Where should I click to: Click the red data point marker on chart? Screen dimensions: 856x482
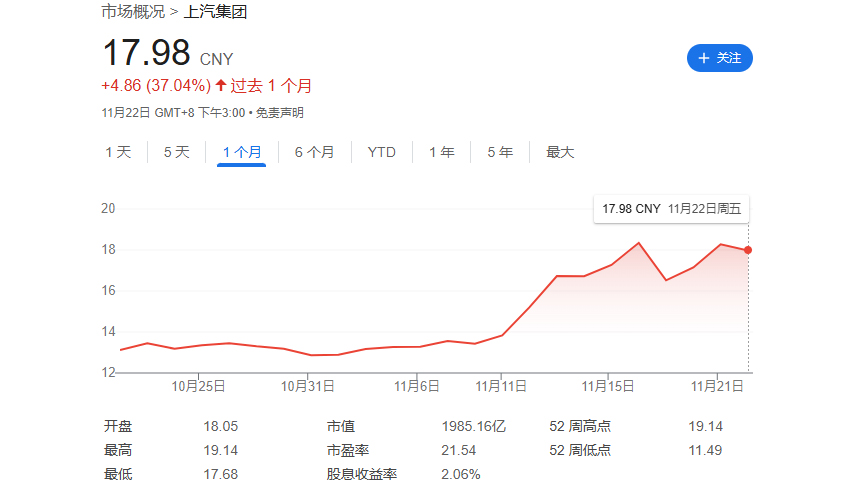(748, 250)
